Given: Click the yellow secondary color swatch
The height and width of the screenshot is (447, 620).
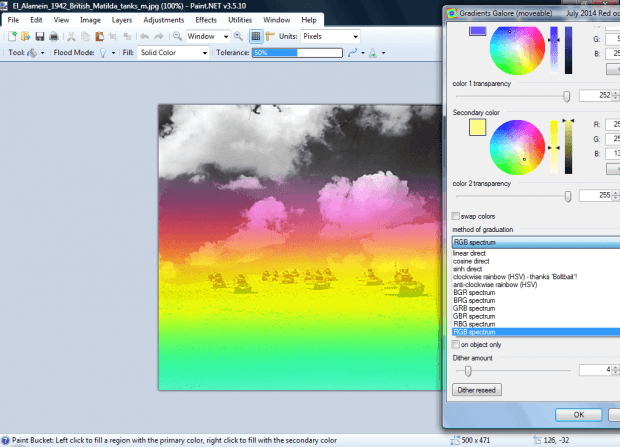Looking at the screenshot, I should point(477,128).
